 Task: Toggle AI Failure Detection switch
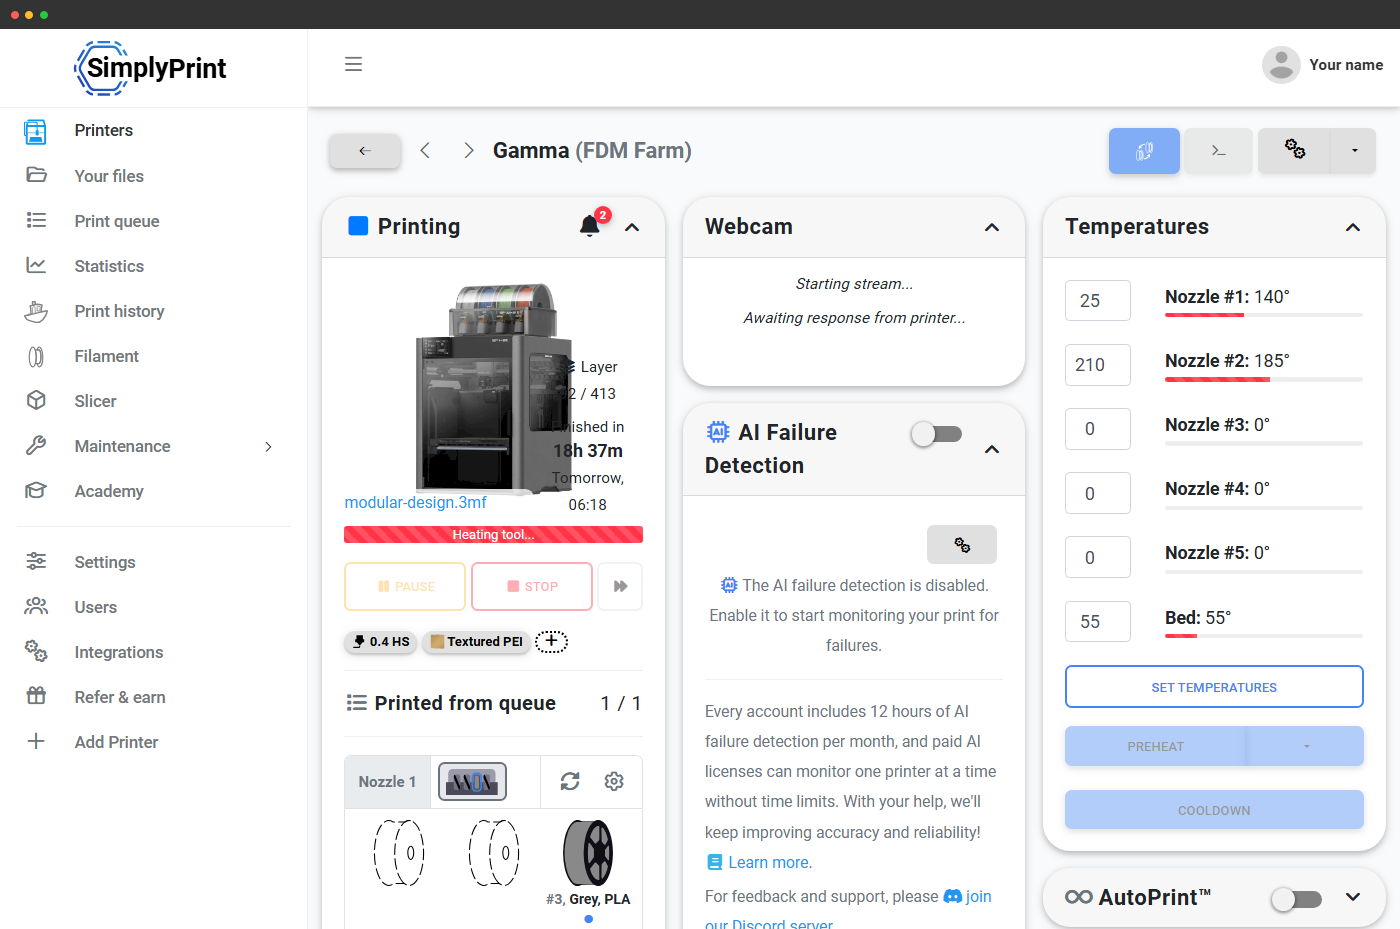tap(937, 434)
